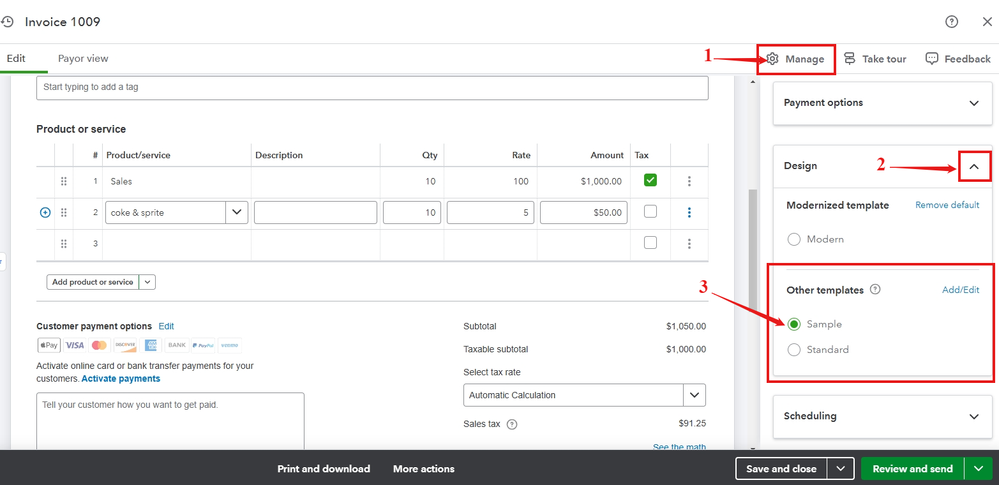
Task: Open the more options menu for row 3
Action: pyautogui.click(x=689, y=243)
